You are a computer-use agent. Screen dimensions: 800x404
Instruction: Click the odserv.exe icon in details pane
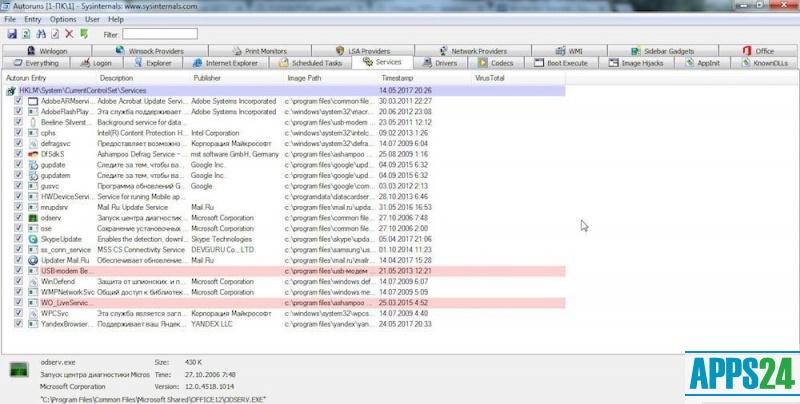(19, 369)
